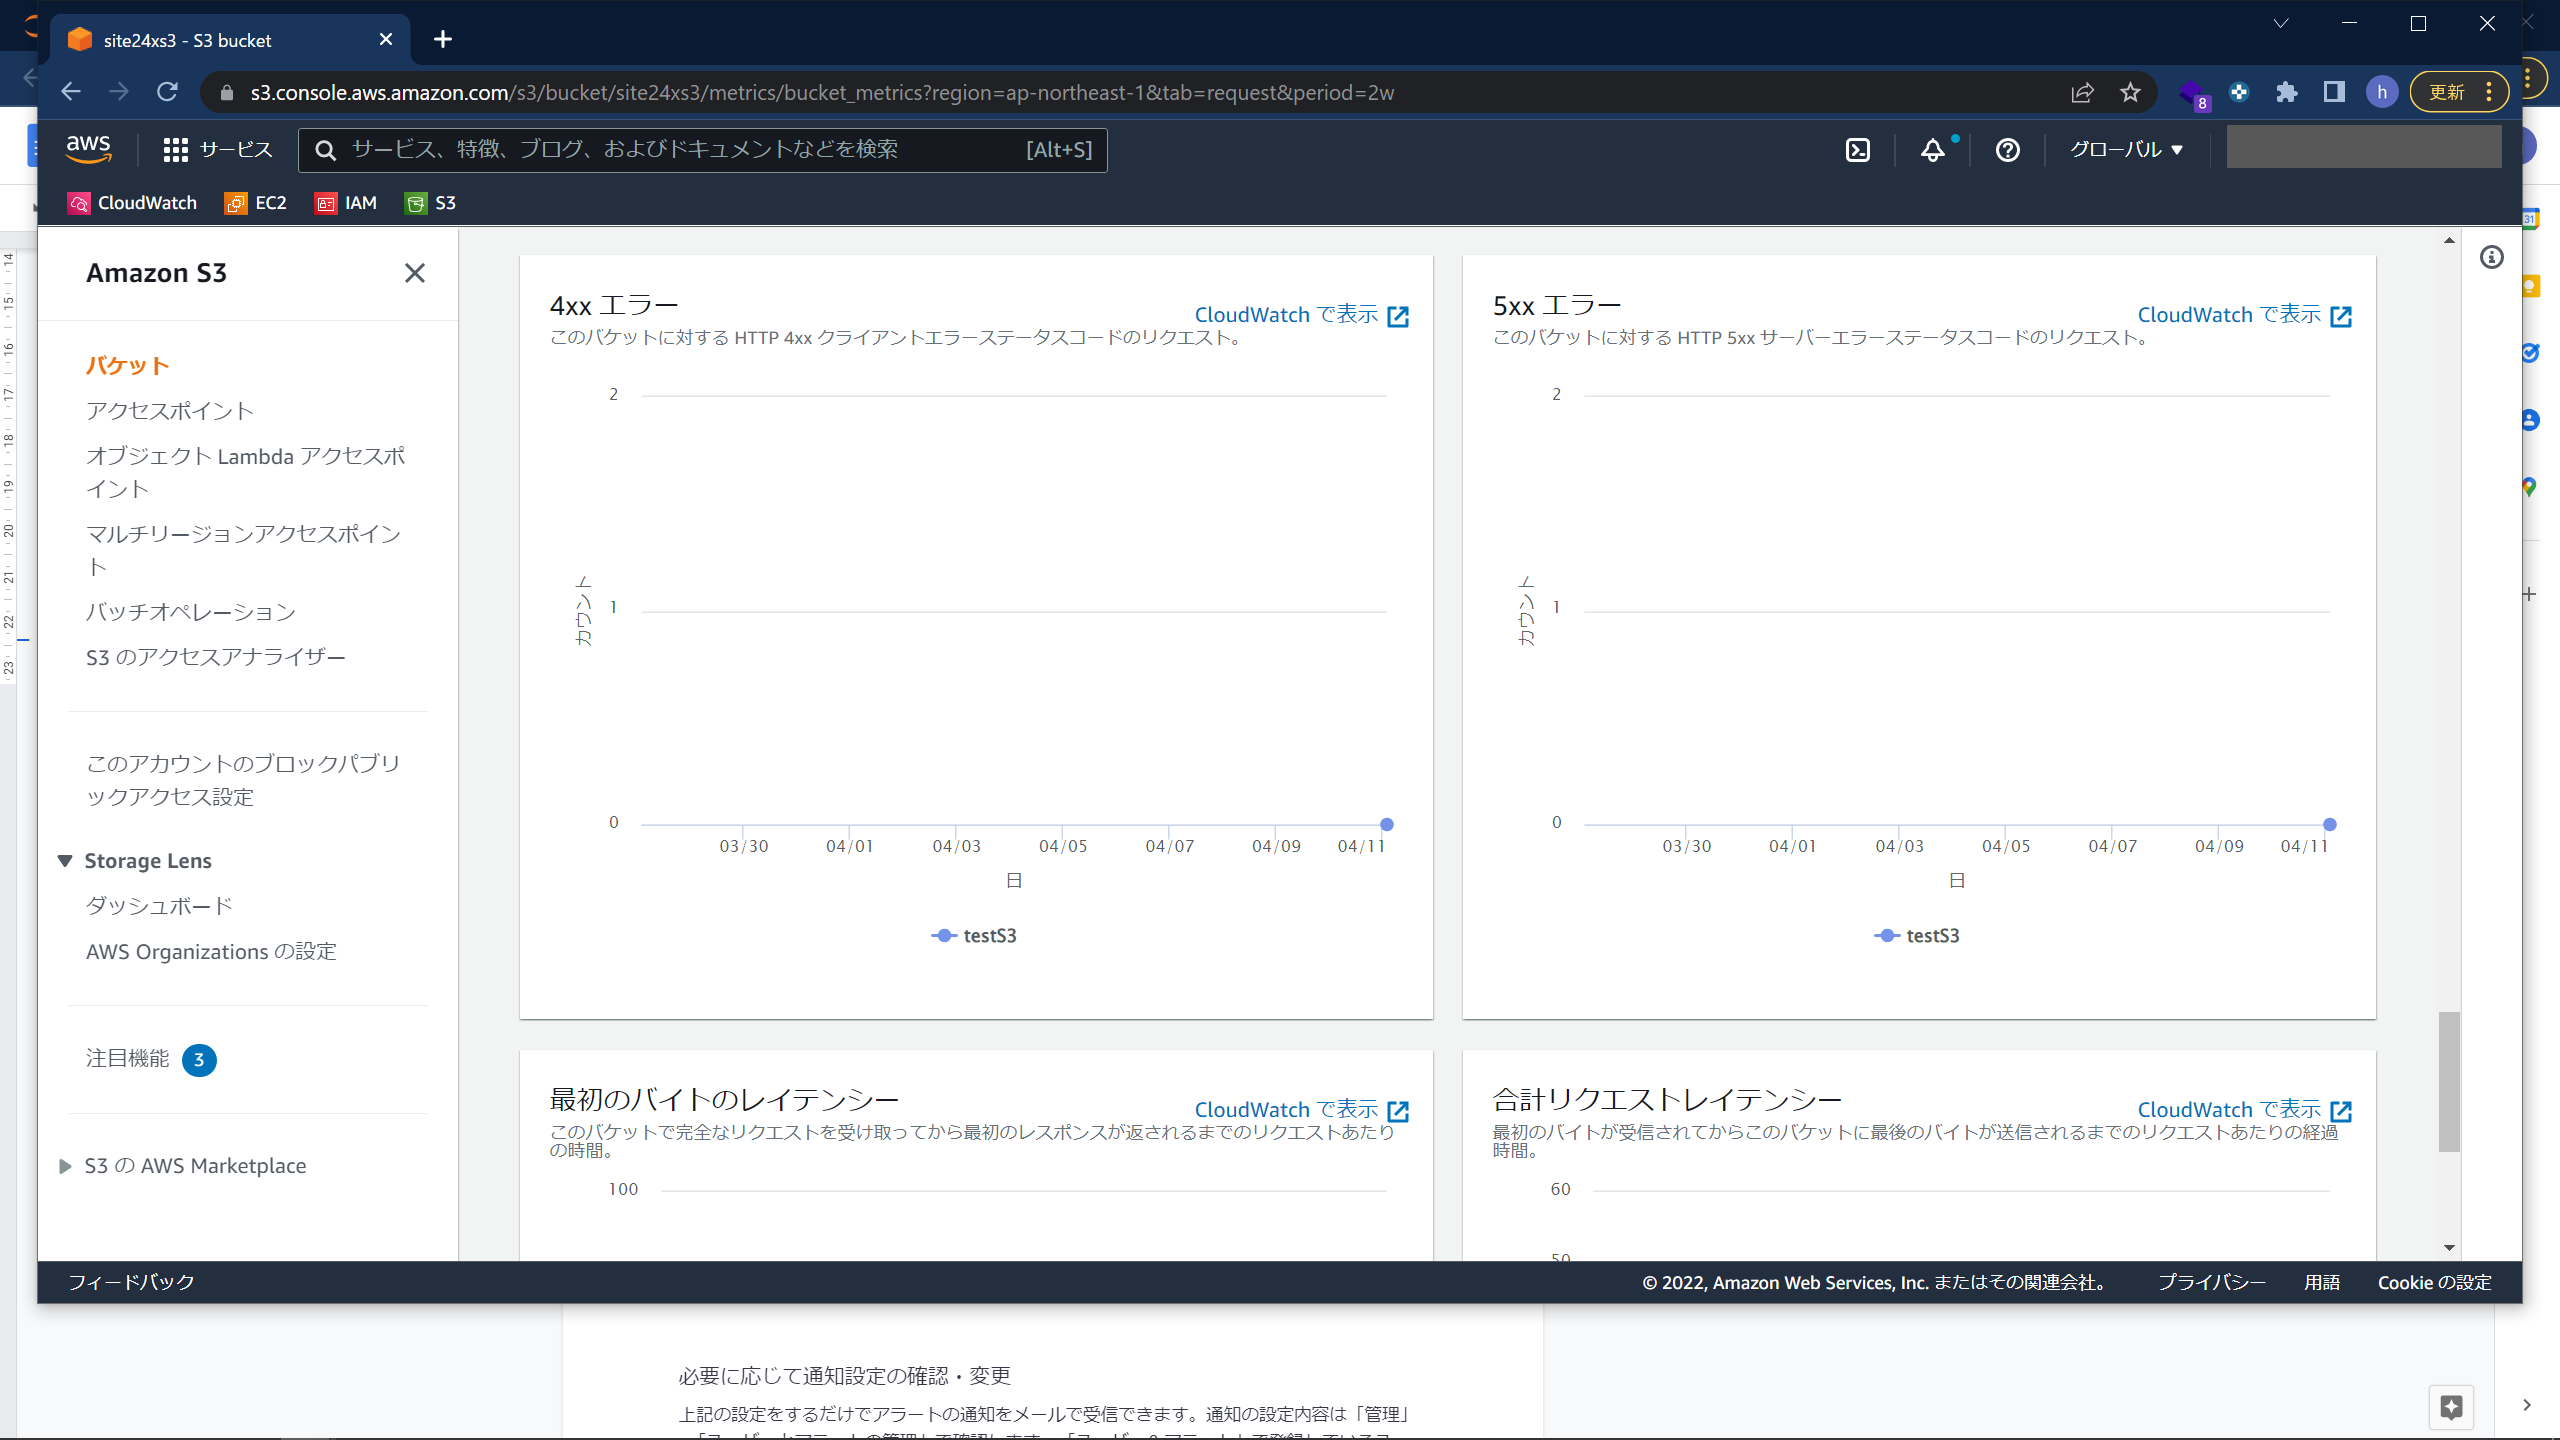Image resolution: width=2560 pixels, height=1440 pixels.
Task: Open 用語 footer link
Action: pos(2322,1282)
